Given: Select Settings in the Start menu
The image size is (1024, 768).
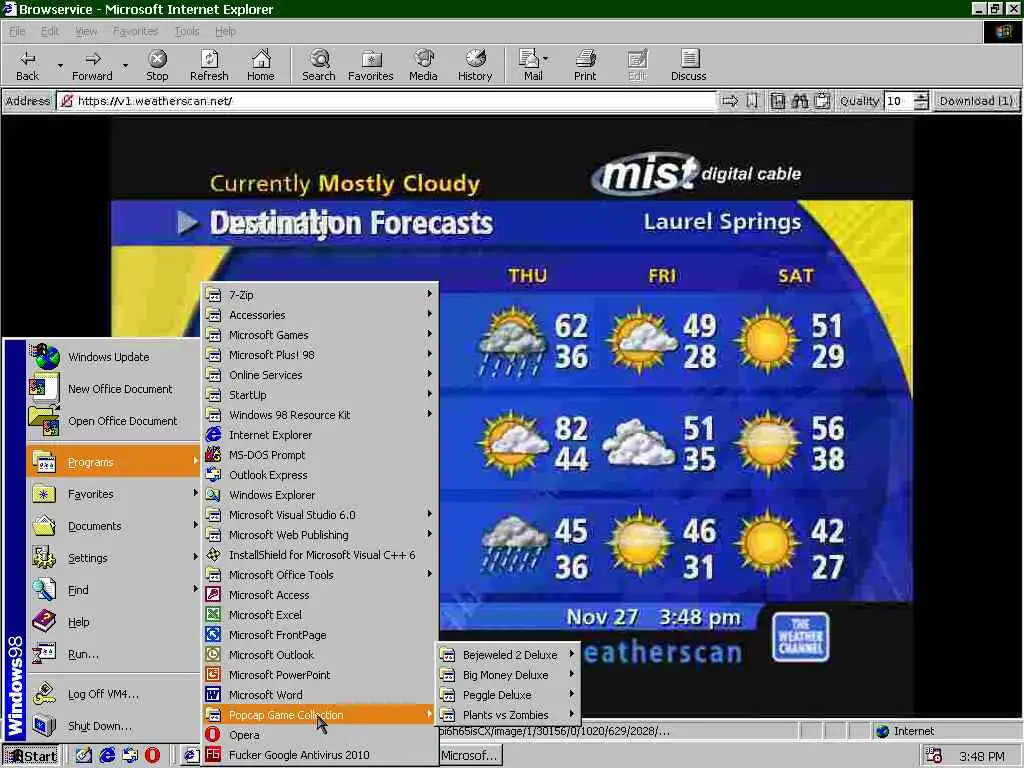Looking at the screenshot, I should (x=114, y=558).
